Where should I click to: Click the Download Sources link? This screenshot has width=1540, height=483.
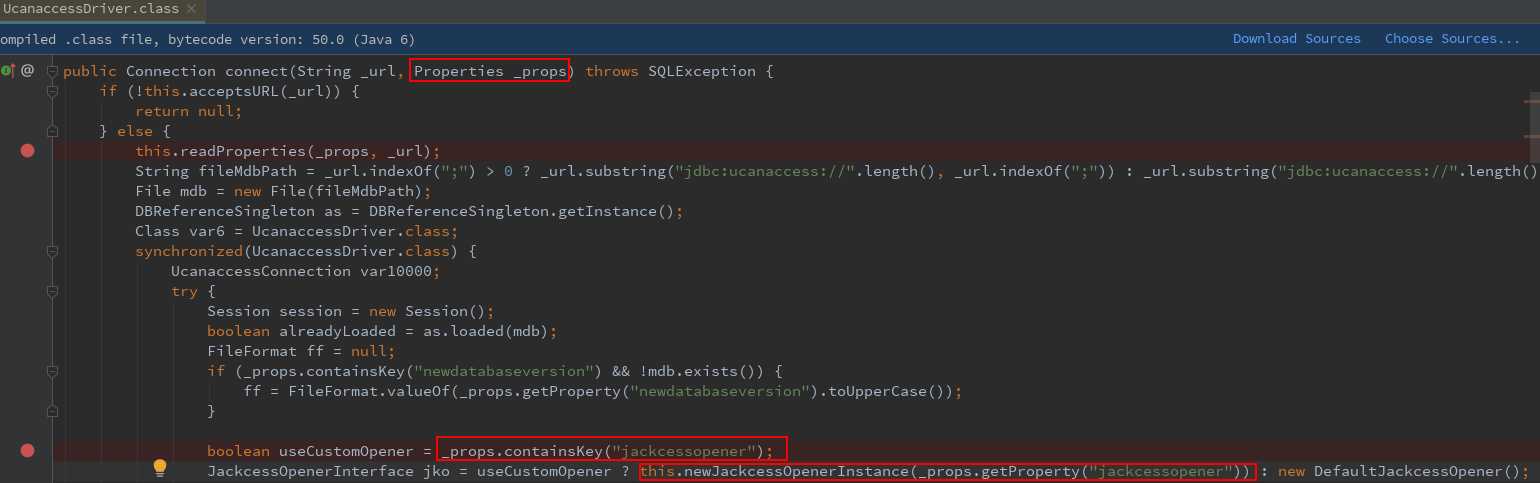coord(1296,39)
